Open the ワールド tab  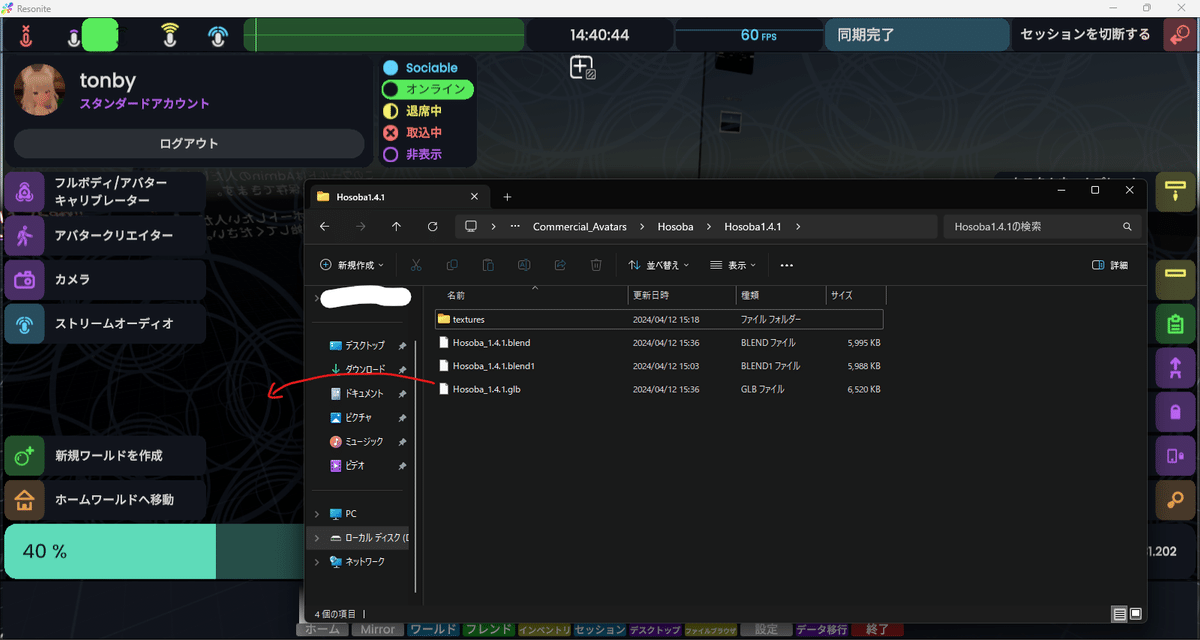point(433,630)
